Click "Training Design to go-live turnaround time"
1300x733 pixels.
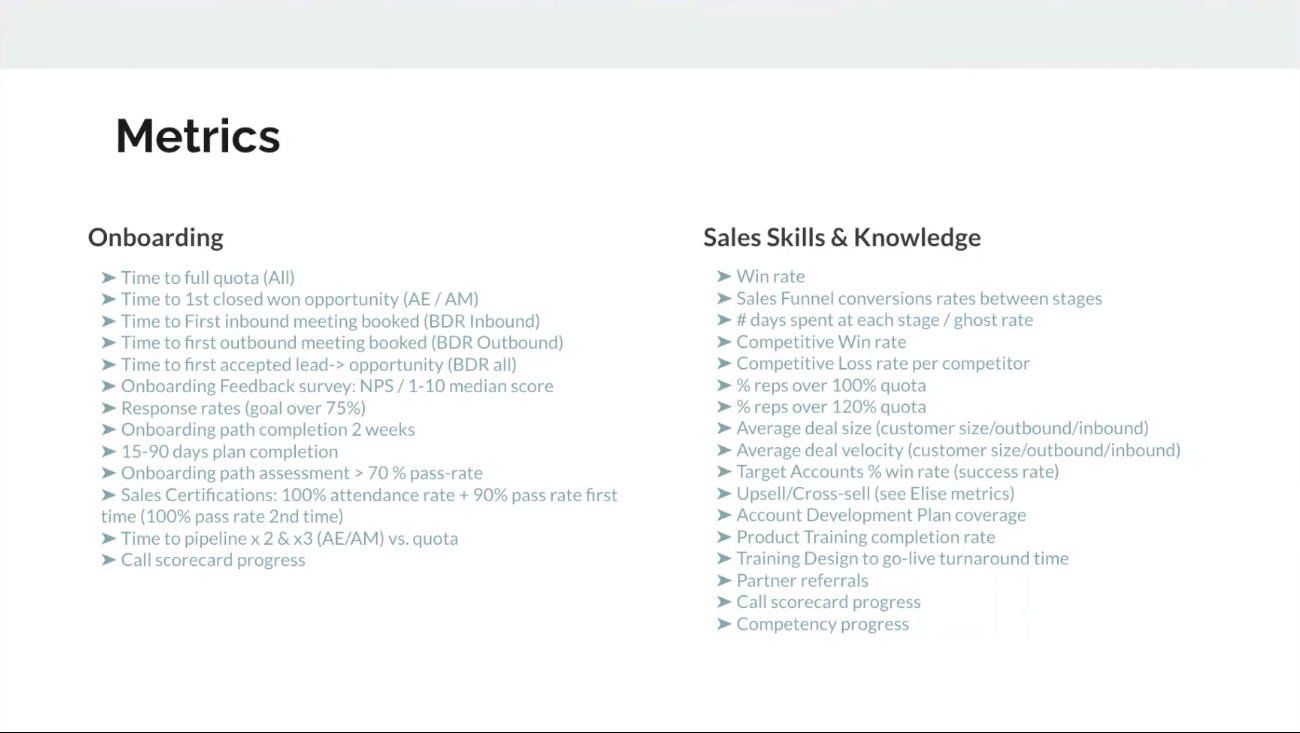pyautogui.click(x=902, y=558)
